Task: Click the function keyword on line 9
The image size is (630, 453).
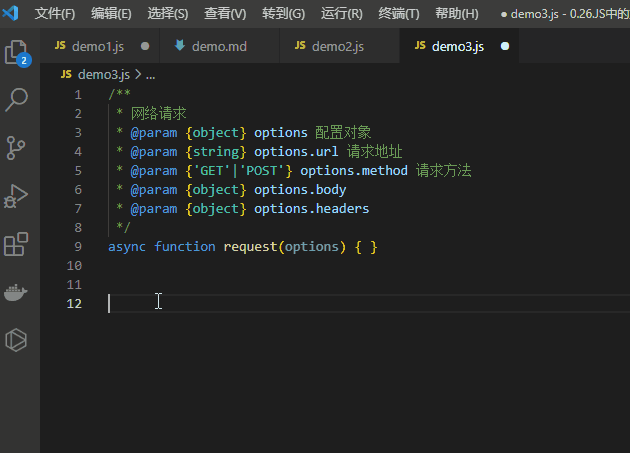Action: pos(185,246)
